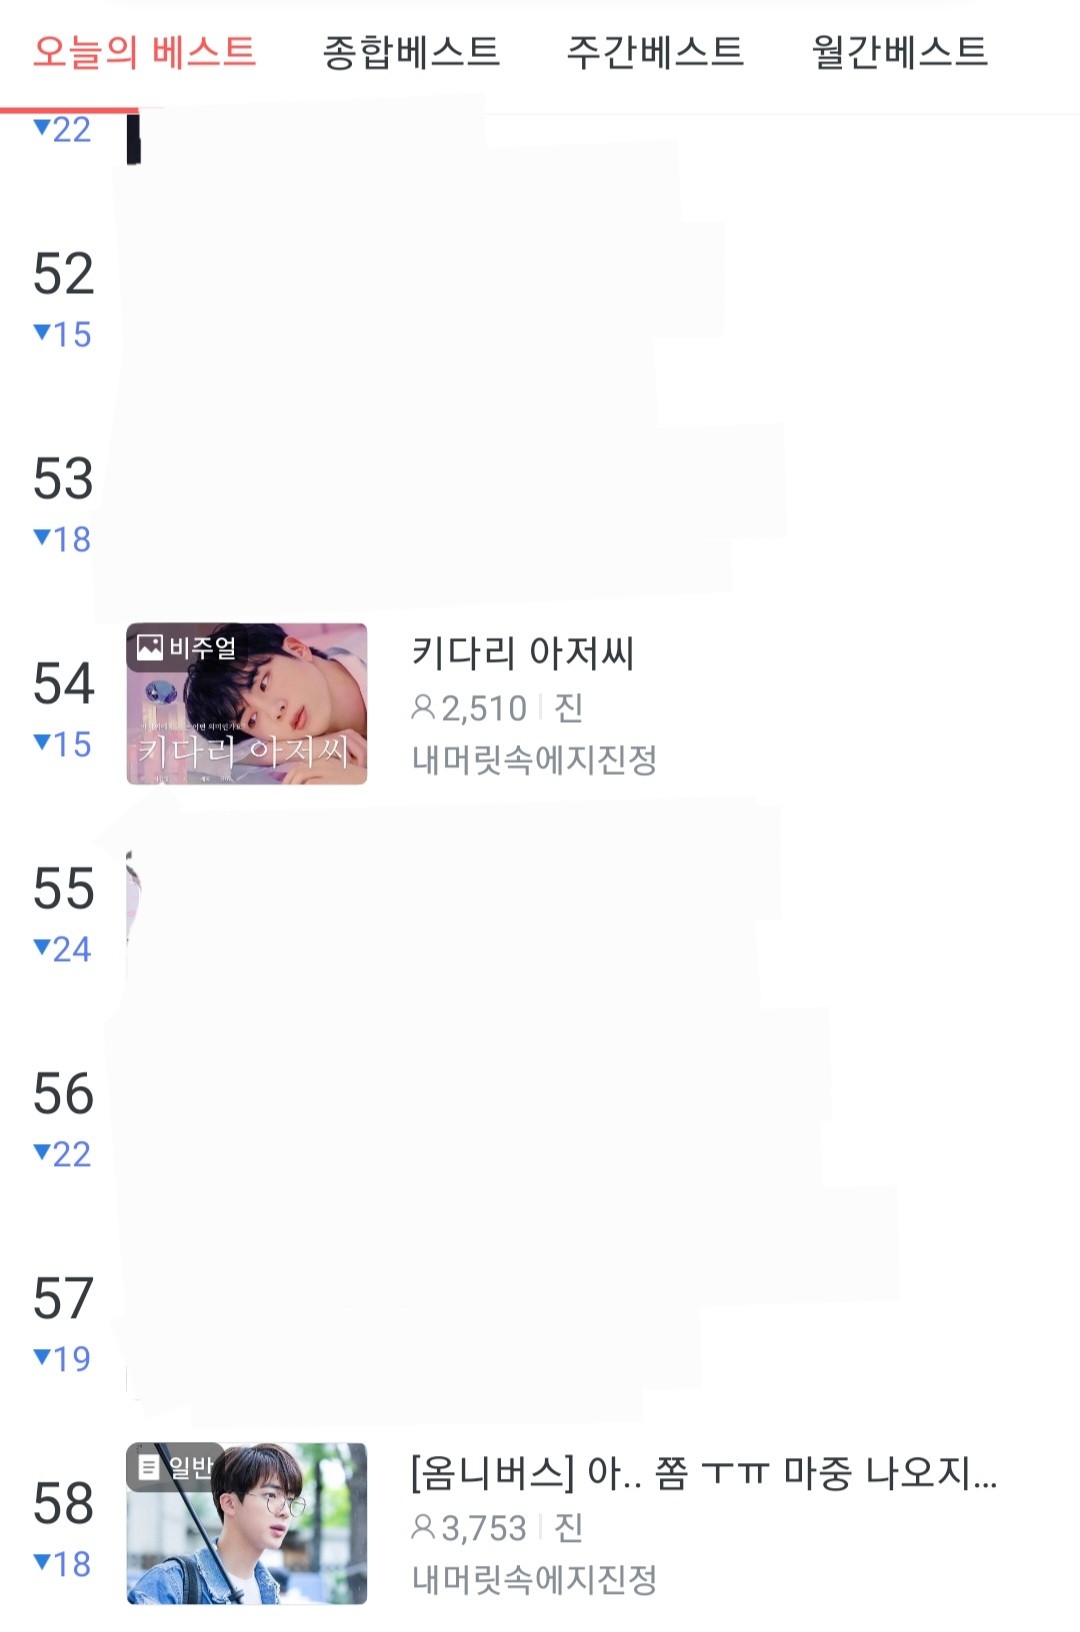Click the down arrow at rank 55
This screenshot has width=1080, height=1632.
42,947
